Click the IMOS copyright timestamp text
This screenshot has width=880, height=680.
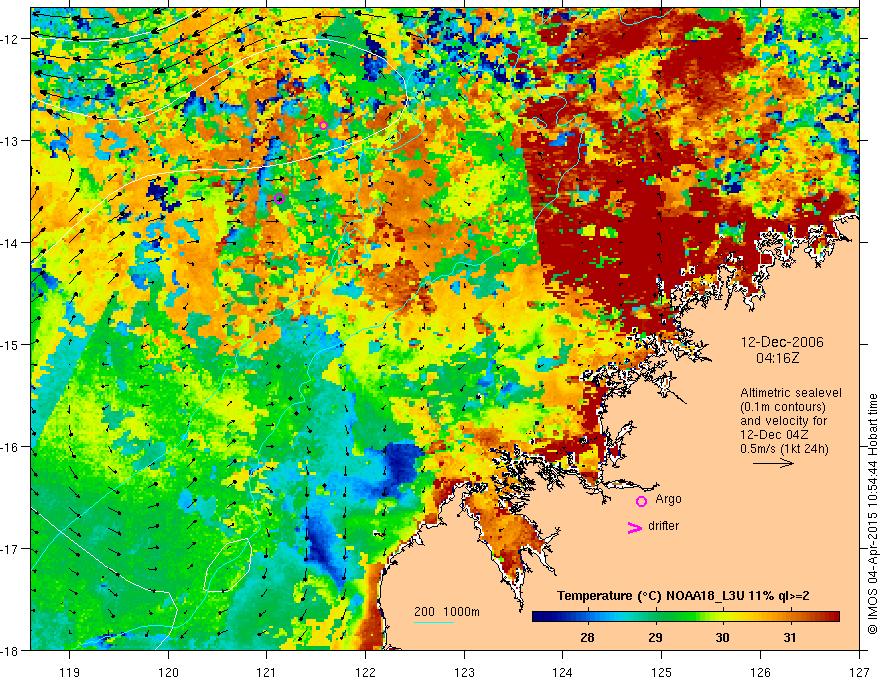(872, 514)
